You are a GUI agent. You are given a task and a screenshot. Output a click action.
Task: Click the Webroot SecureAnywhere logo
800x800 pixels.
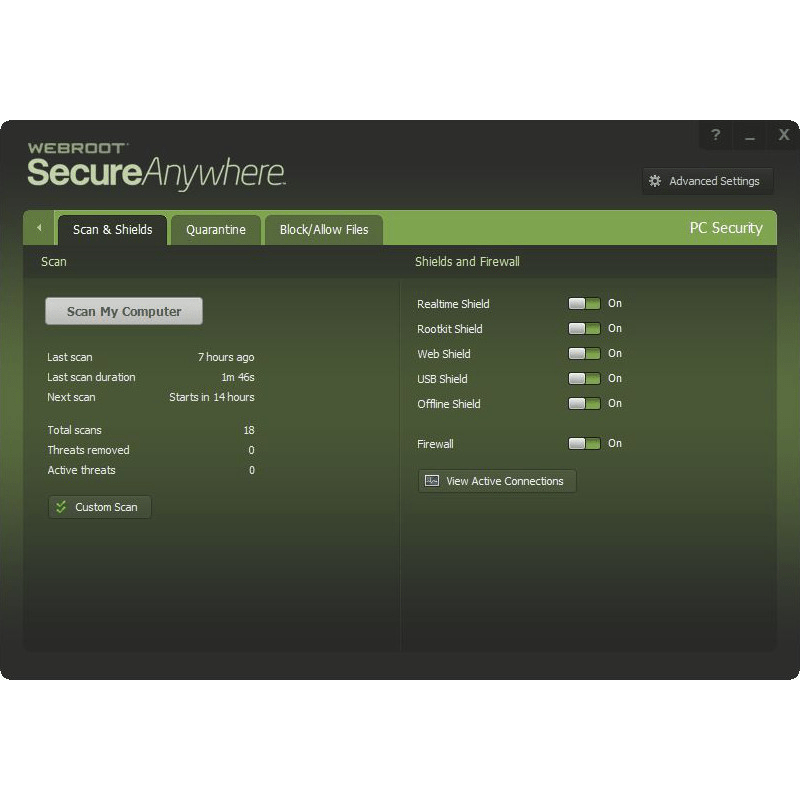[156, 165]
